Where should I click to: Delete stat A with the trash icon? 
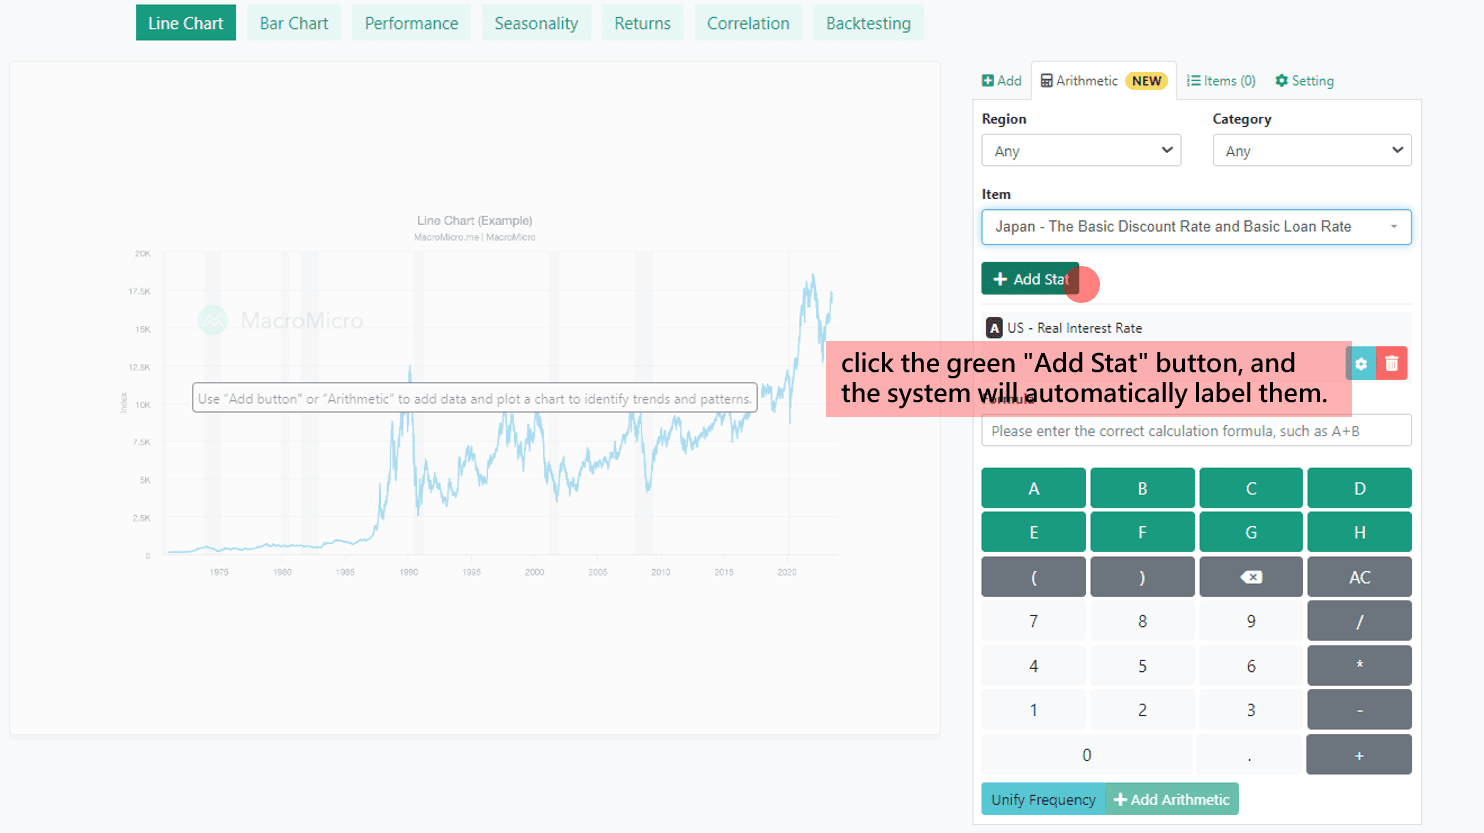click(x=1391, y=364)
